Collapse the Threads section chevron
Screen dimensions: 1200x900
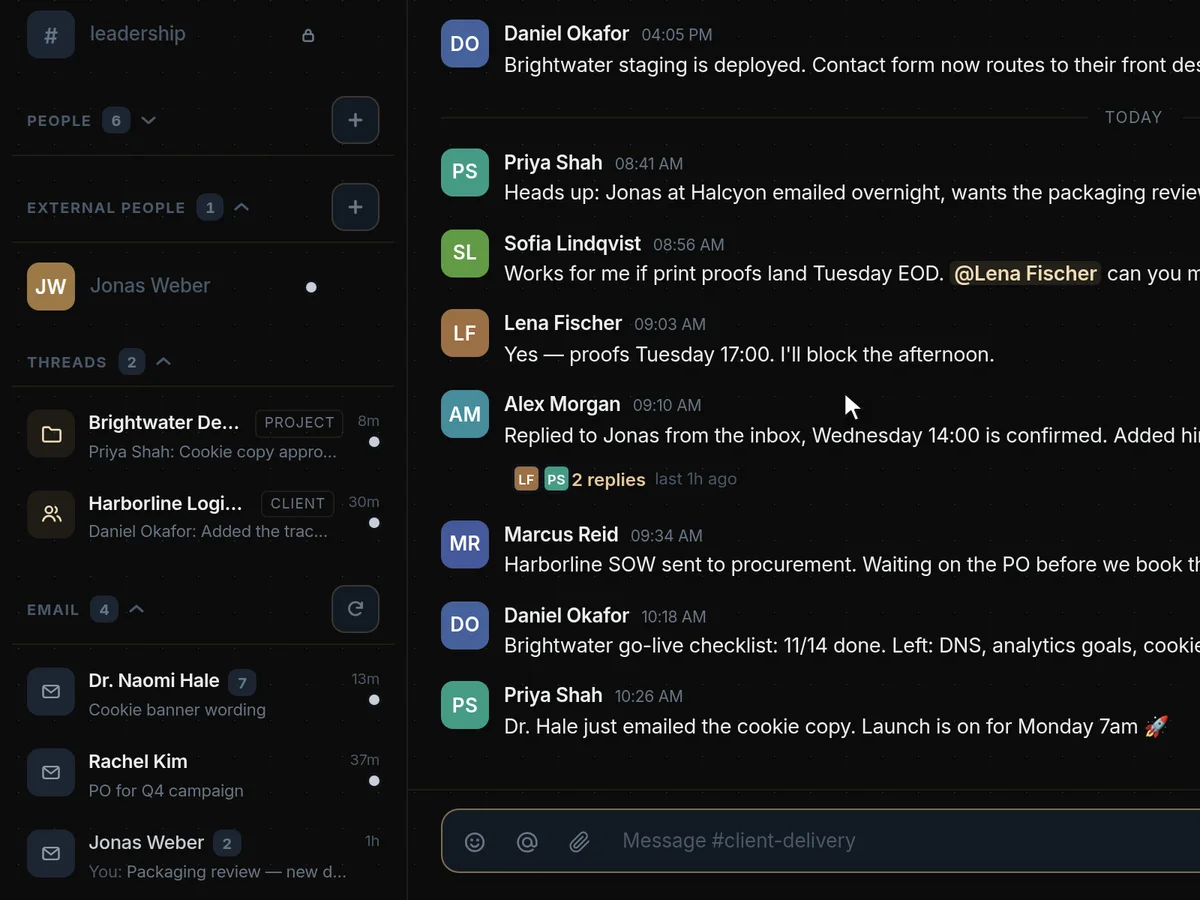point(164,361)
